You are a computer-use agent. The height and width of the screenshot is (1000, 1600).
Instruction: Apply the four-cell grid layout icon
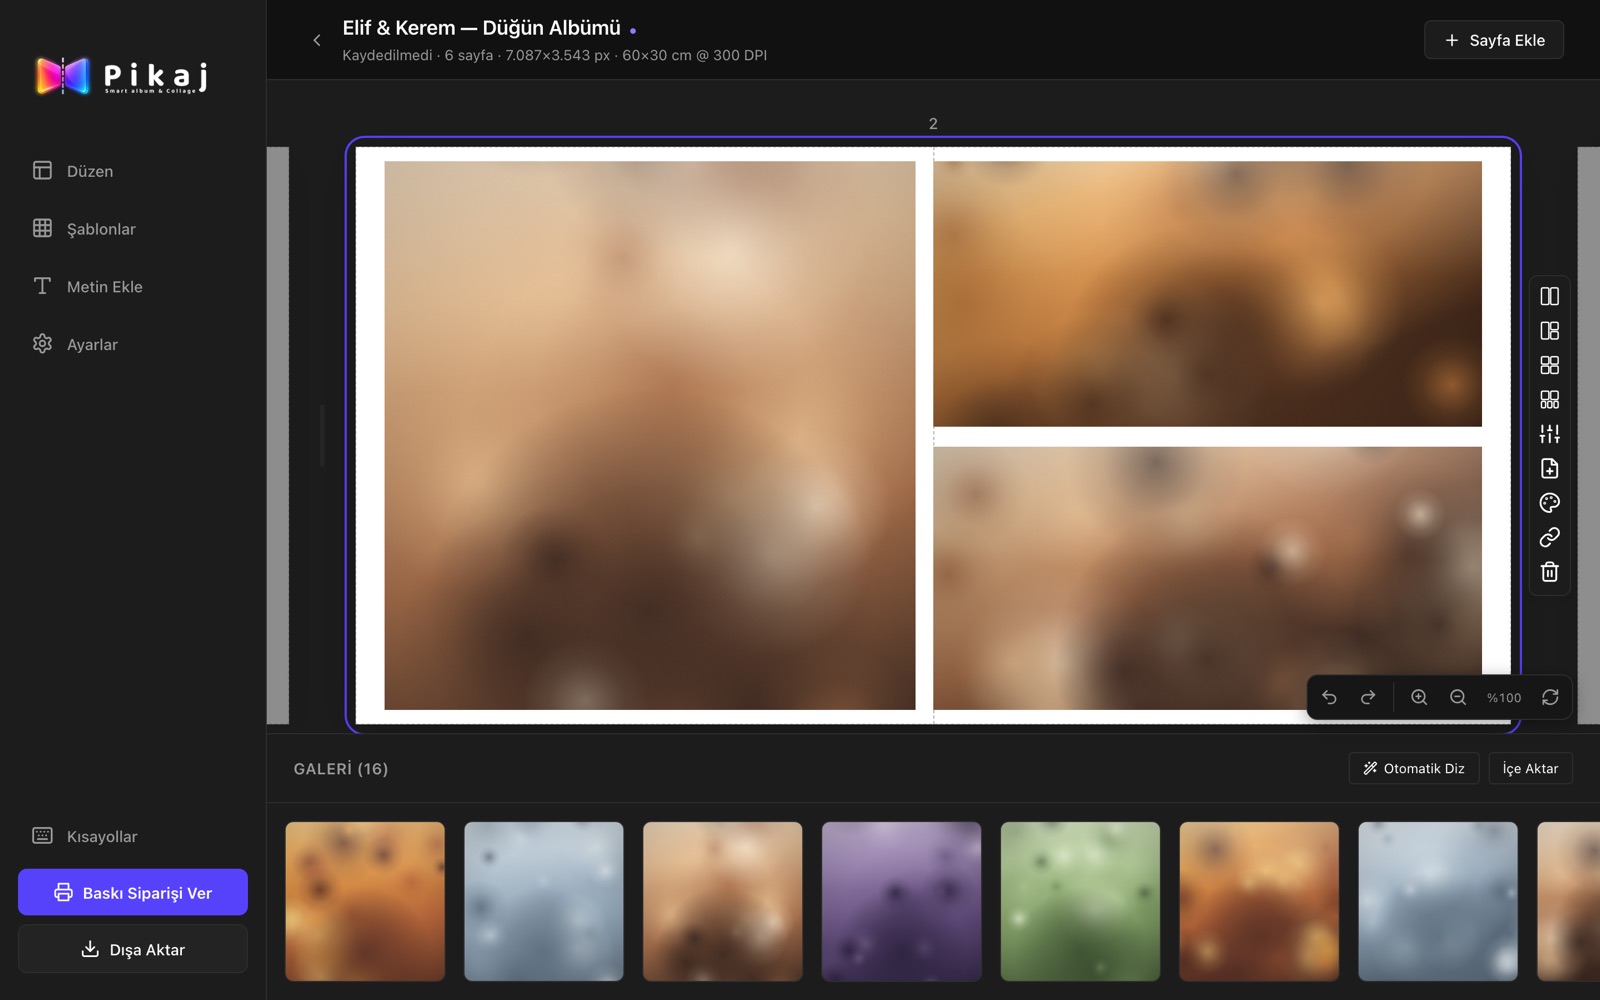(1549, 365)
